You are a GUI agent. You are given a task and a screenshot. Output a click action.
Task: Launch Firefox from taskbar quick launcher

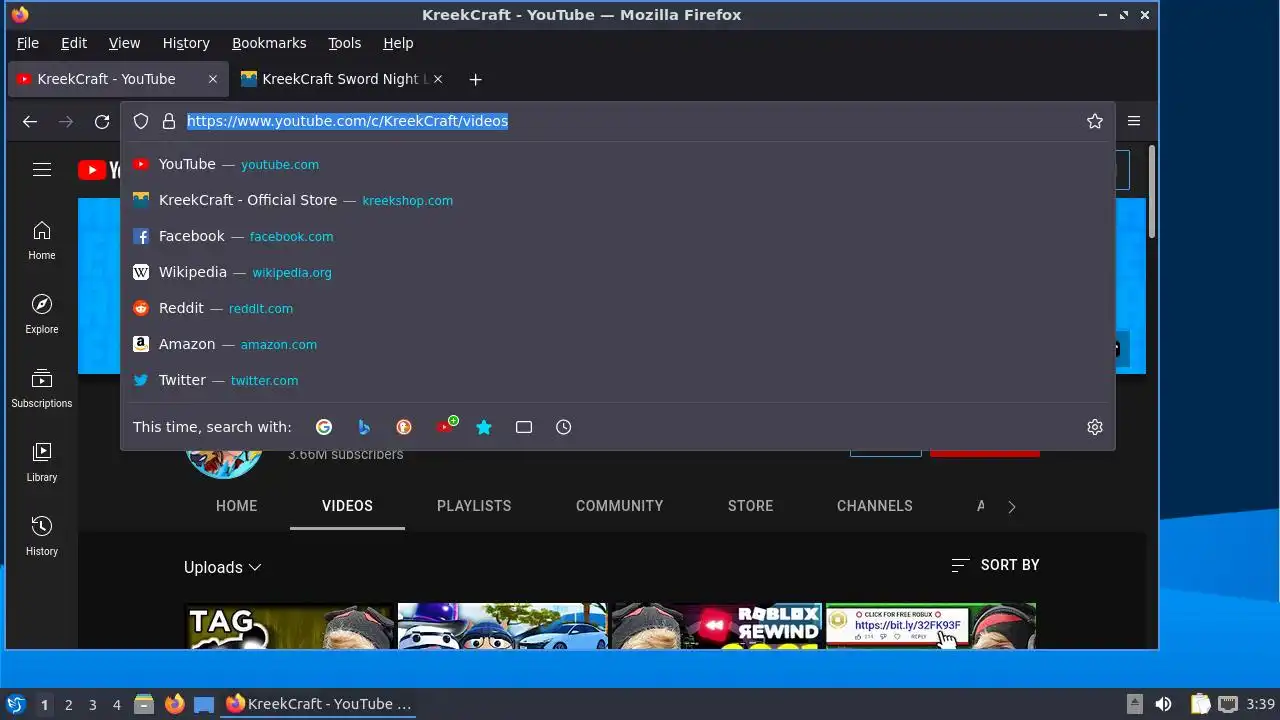174,704
